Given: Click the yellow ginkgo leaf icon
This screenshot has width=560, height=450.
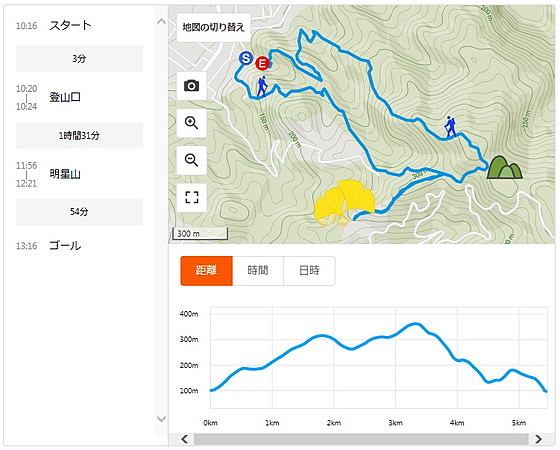Looking at the screenshot, I should (345, 202).
